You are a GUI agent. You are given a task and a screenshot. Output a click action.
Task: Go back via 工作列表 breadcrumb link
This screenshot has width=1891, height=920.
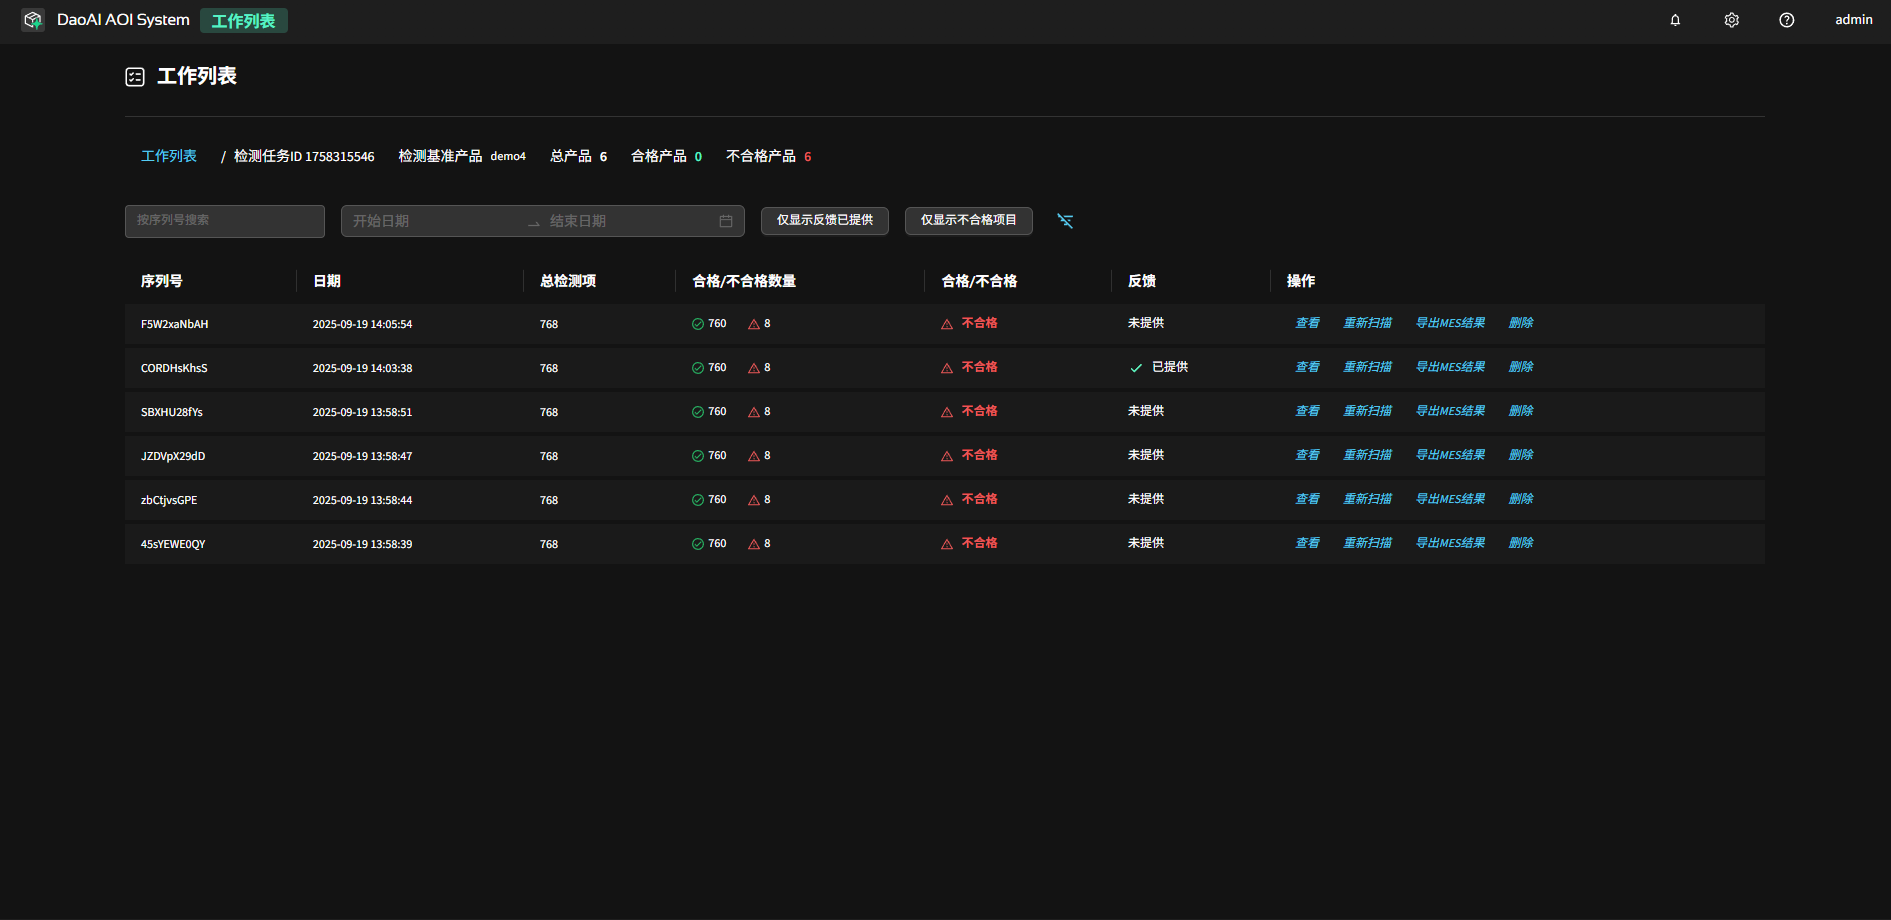(169, 156)
